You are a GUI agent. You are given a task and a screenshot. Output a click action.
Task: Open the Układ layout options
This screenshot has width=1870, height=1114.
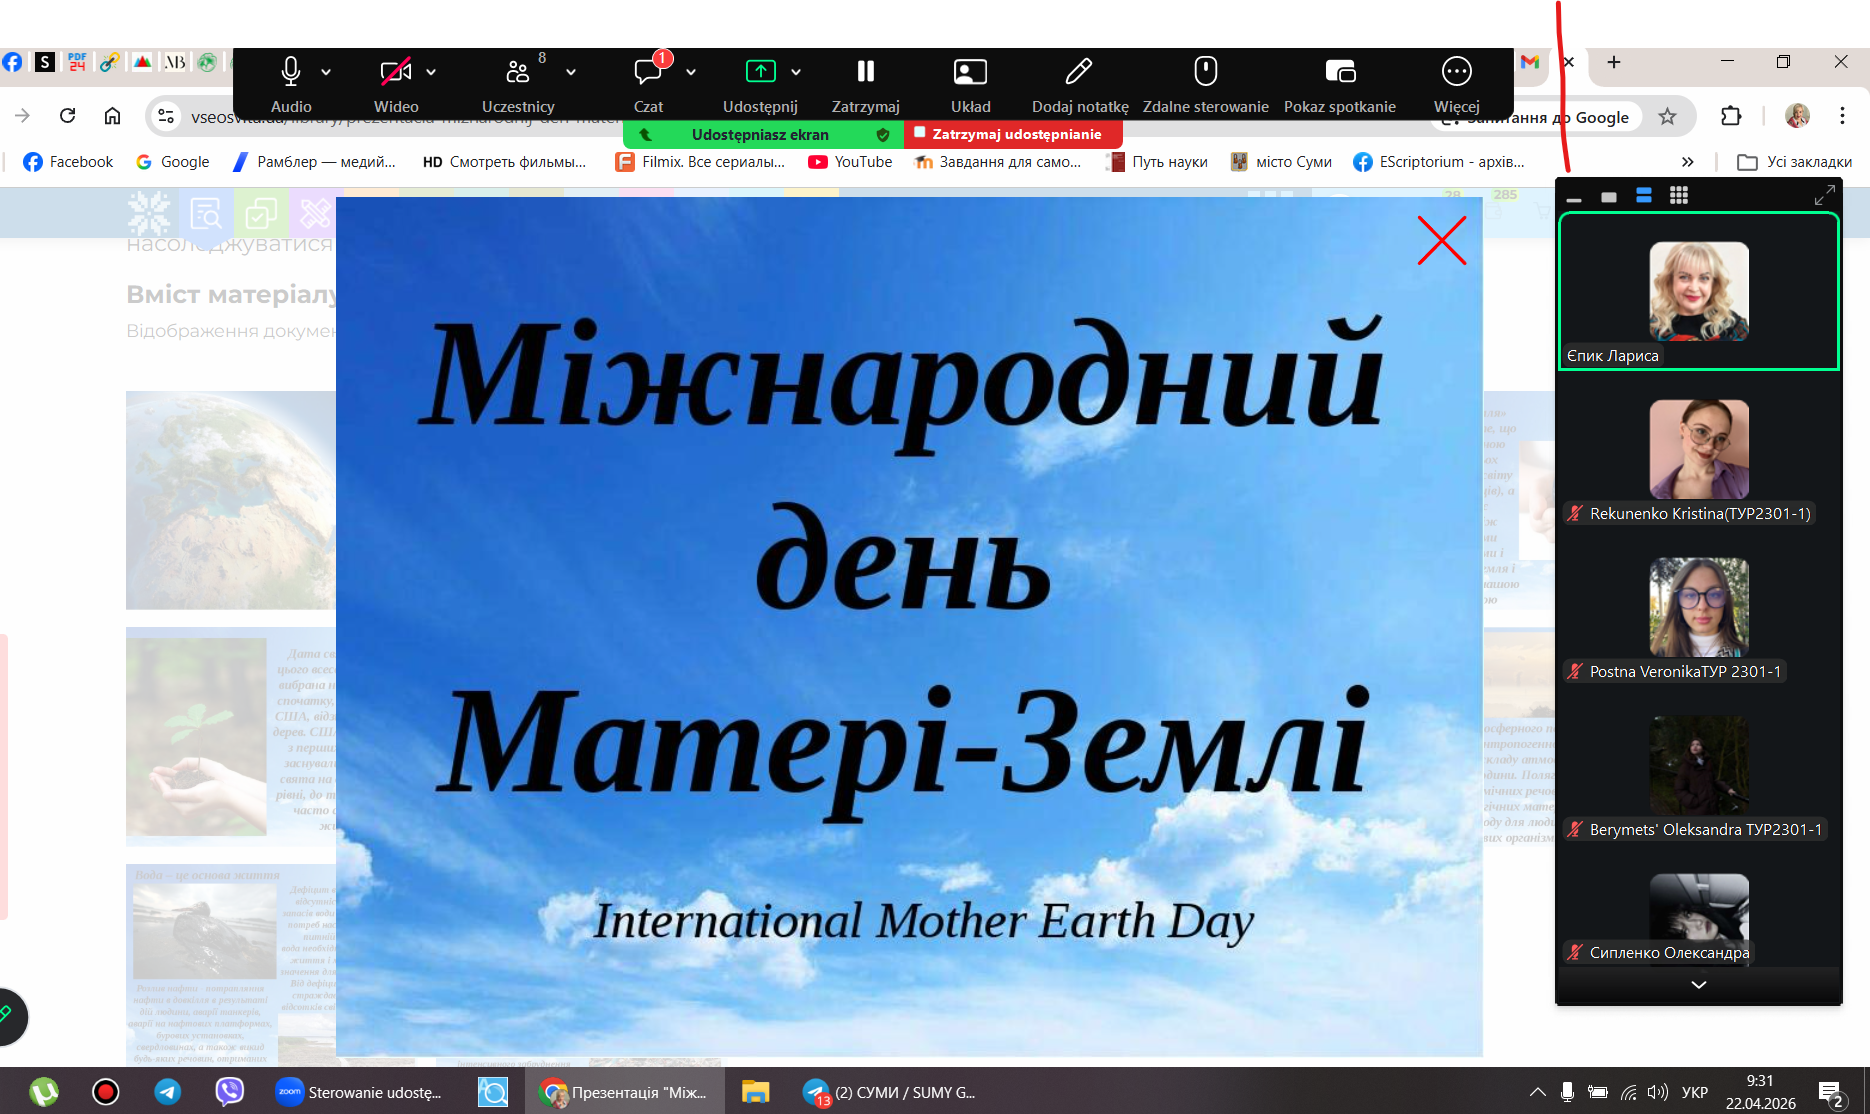[x=970, y=72]
